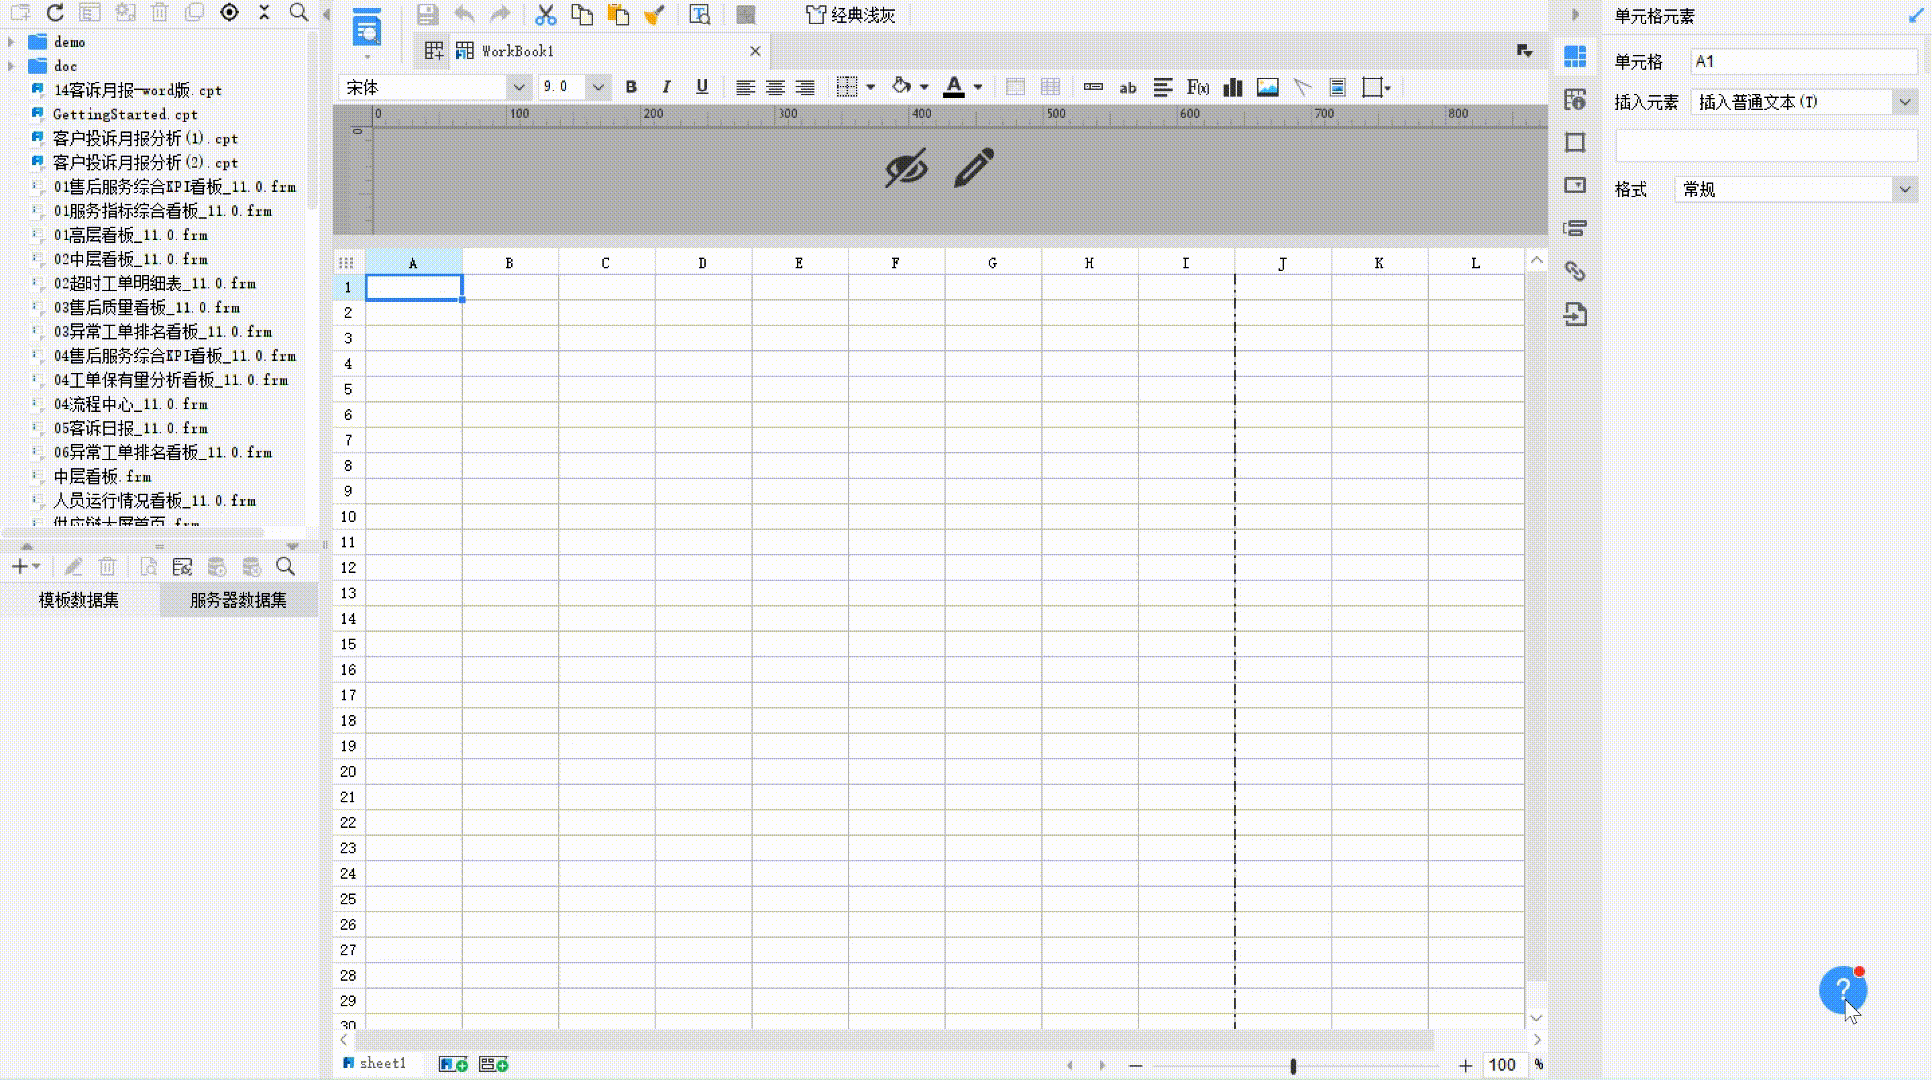
Task: Switch to the 服务器数据集 tab
Action: [238, 600]
